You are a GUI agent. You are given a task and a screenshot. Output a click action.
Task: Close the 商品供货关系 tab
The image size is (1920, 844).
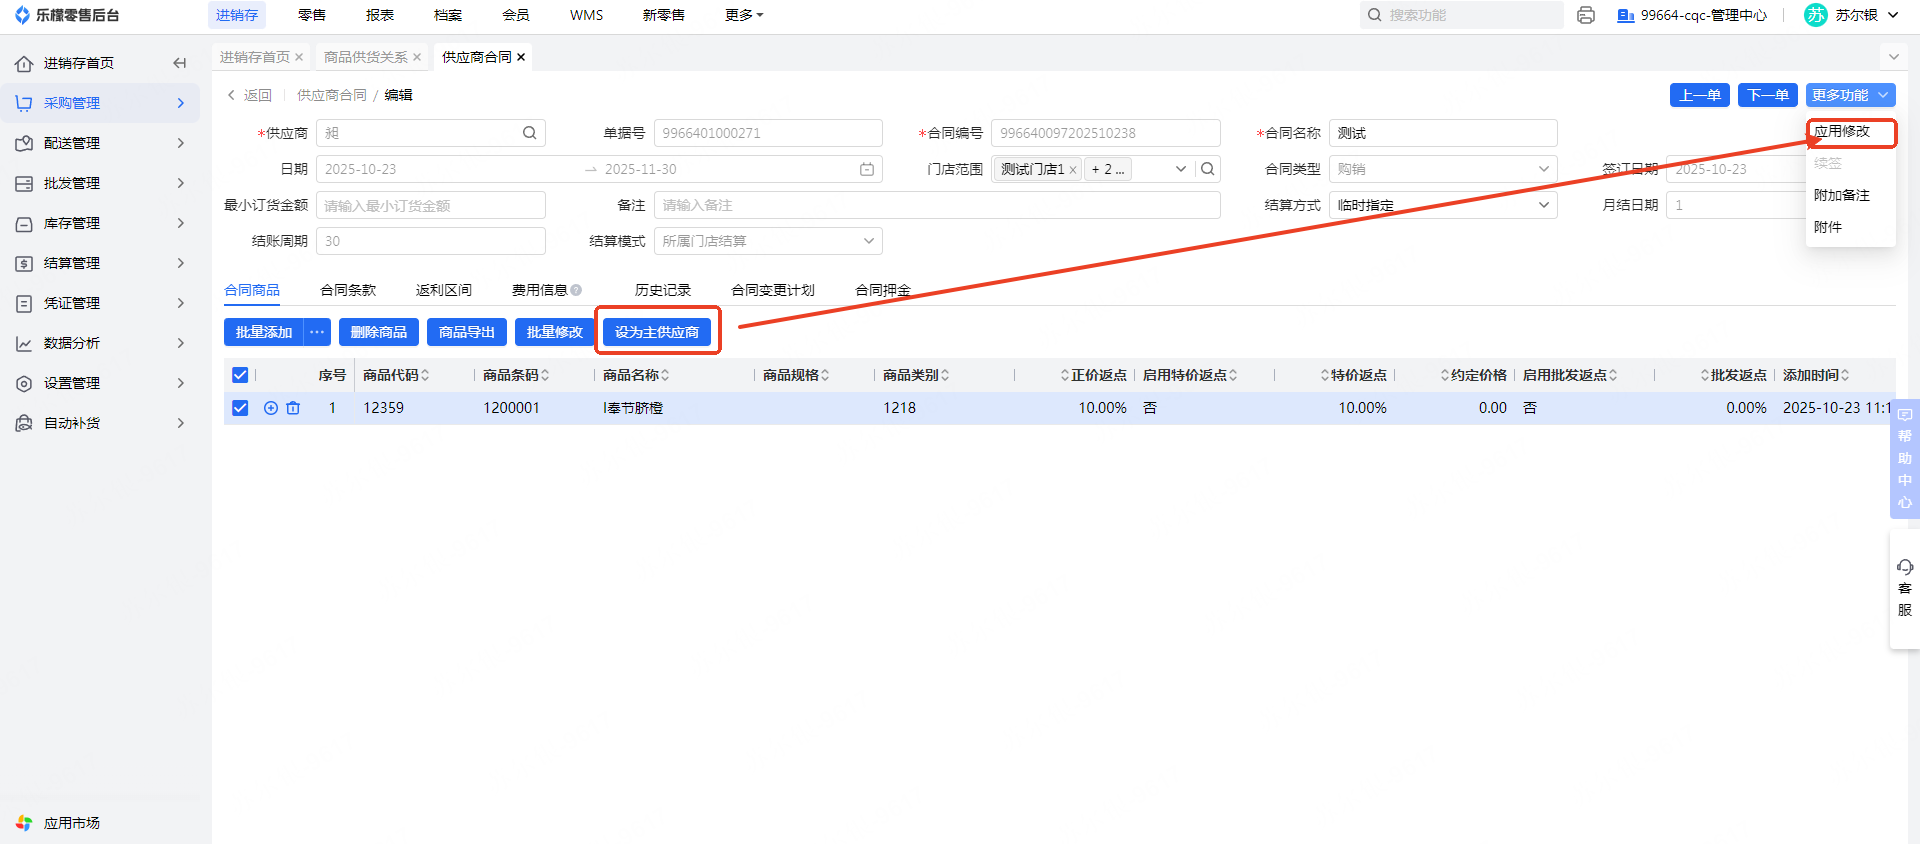(x=417, y=57)
